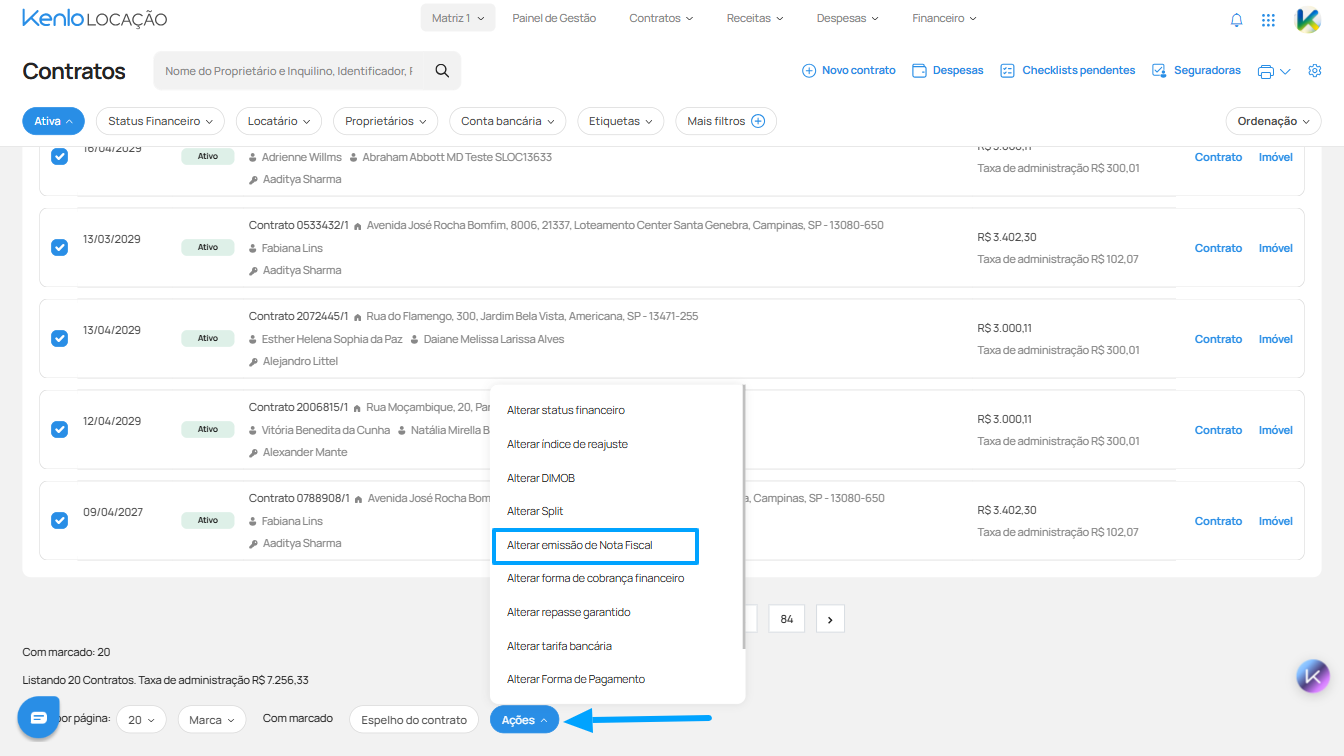The height and width of the screenshot is (756, 1344).
Task: Open Ordenação dropdown
Action: (x=1273, y=121)
